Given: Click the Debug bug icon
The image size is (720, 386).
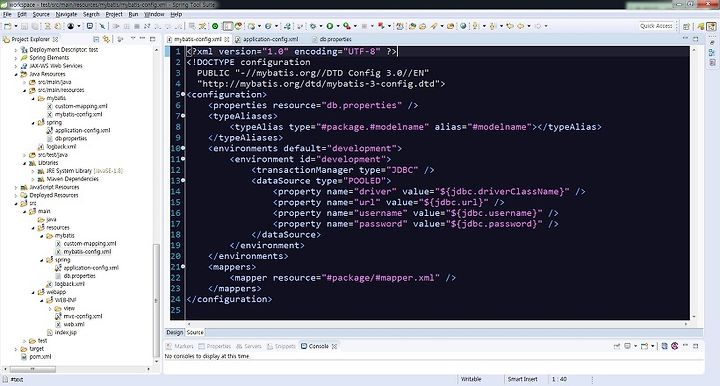Looking at the screenshot, I should pos(313,26).
